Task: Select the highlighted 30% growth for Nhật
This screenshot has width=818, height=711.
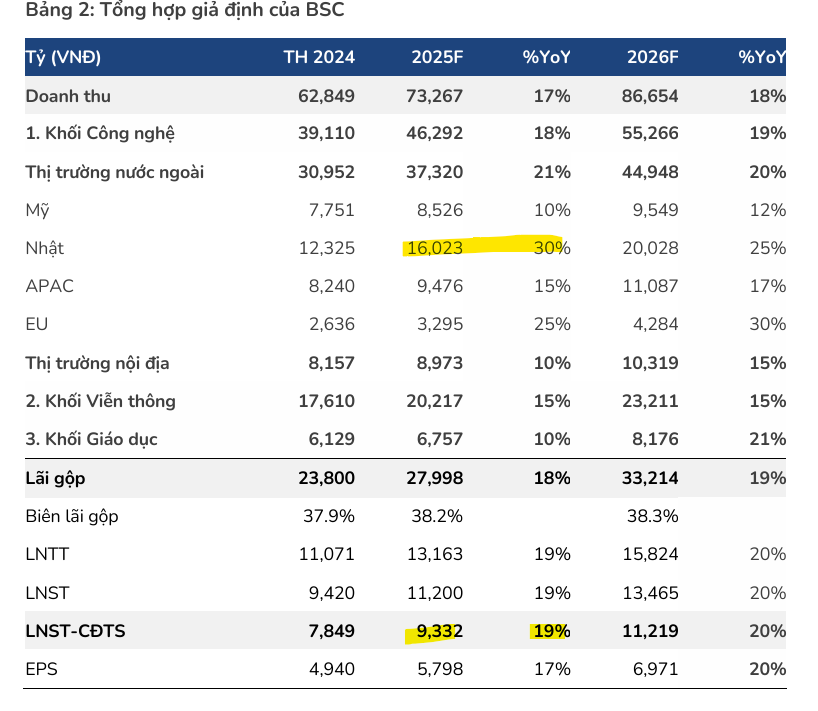Action: (x=551, y=248)
